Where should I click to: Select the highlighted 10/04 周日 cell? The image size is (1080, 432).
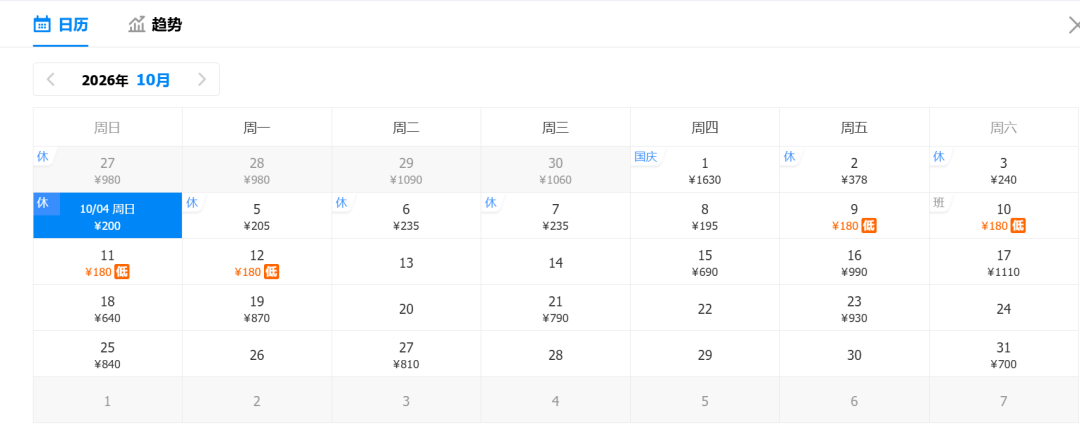[107, 216]
